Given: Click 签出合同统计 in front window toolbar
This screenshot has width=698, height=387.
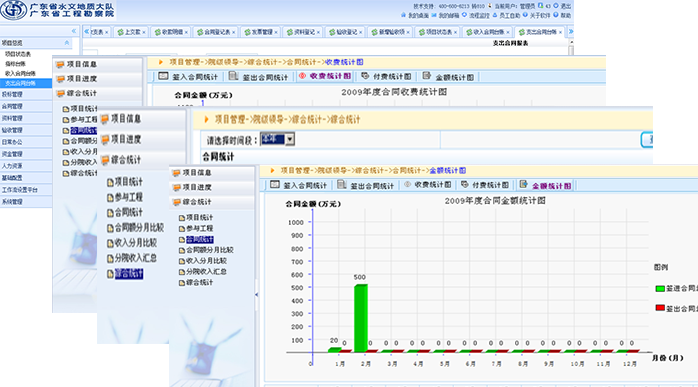Looking at the screenshot, I should [366, 185].
